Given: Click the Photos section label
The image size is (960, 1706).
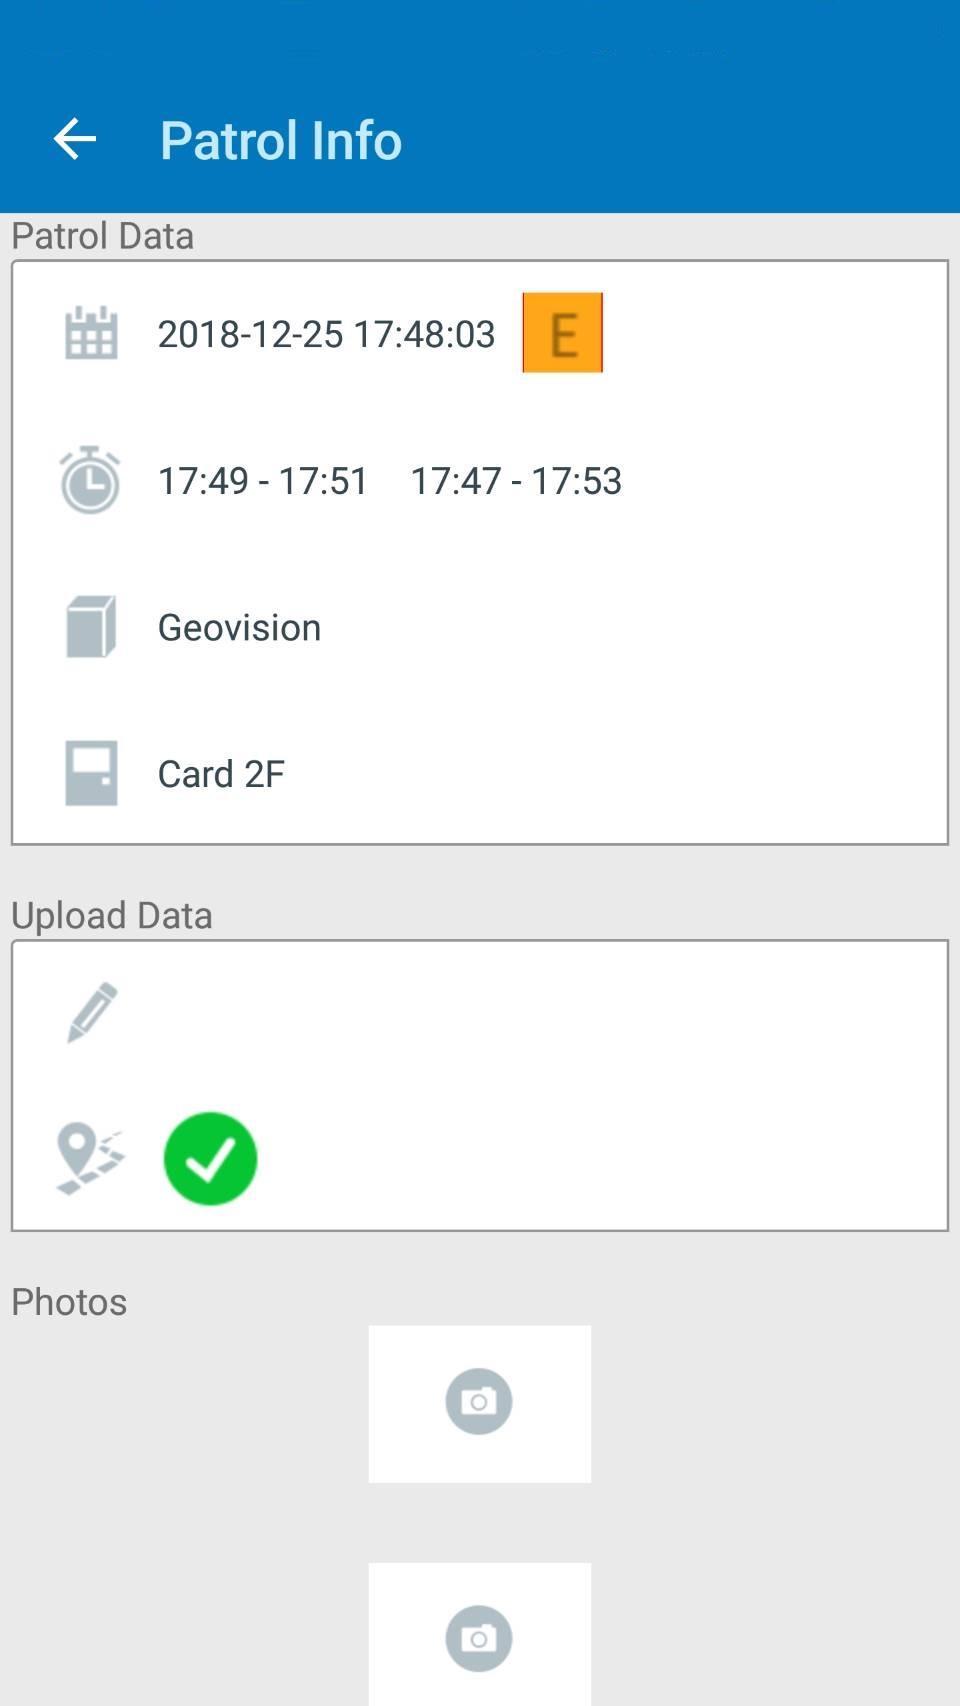Looking at the screenshot, I should (69, 1302).
